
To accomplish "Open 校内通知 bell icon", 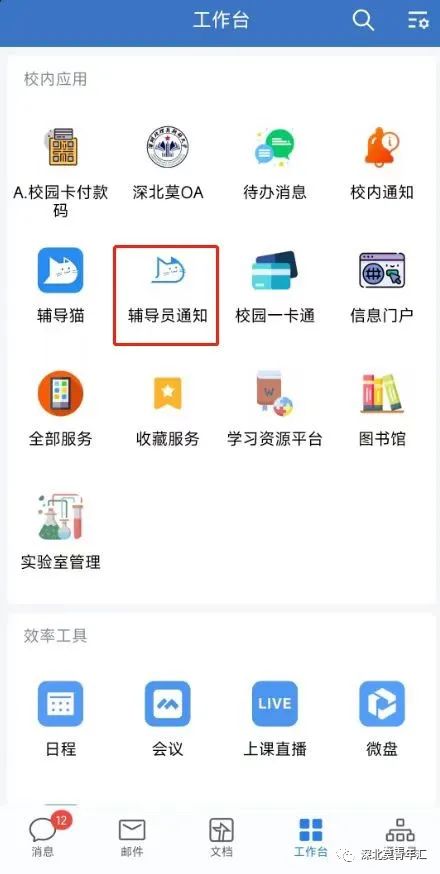I will click(382, 147).
